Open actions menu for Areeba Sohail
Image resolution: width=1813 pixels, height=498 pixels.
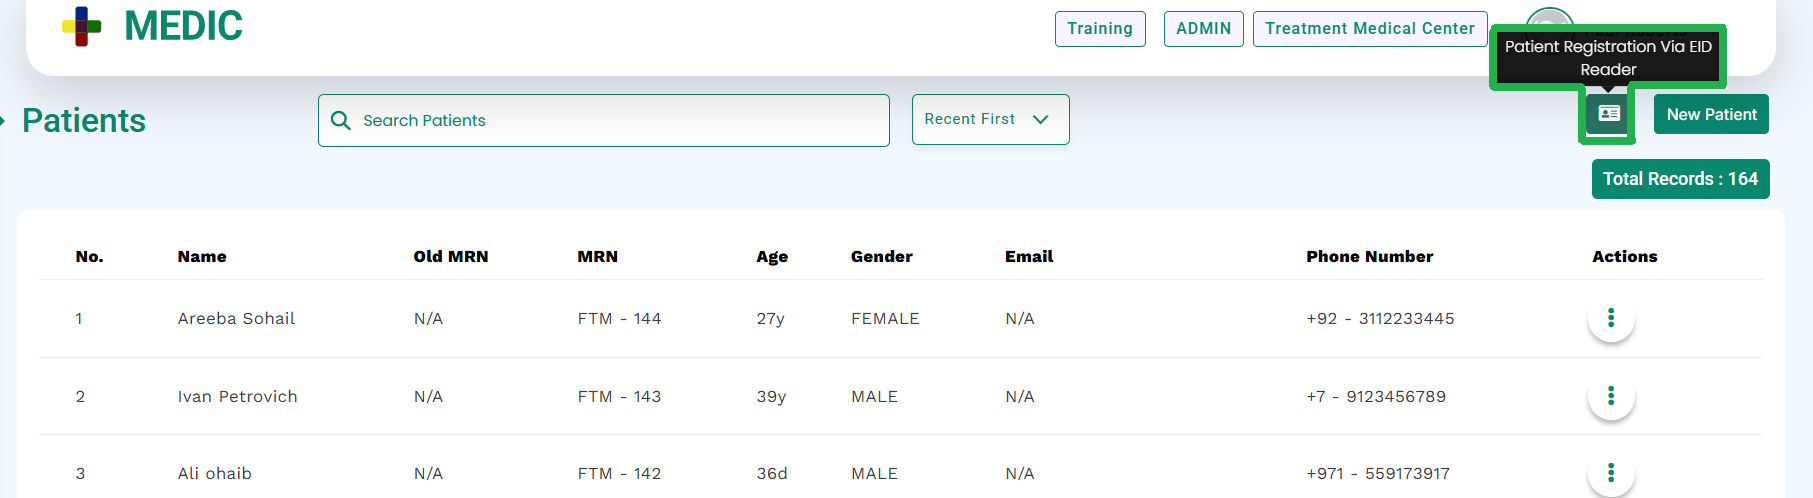(x=1610, y=318)
